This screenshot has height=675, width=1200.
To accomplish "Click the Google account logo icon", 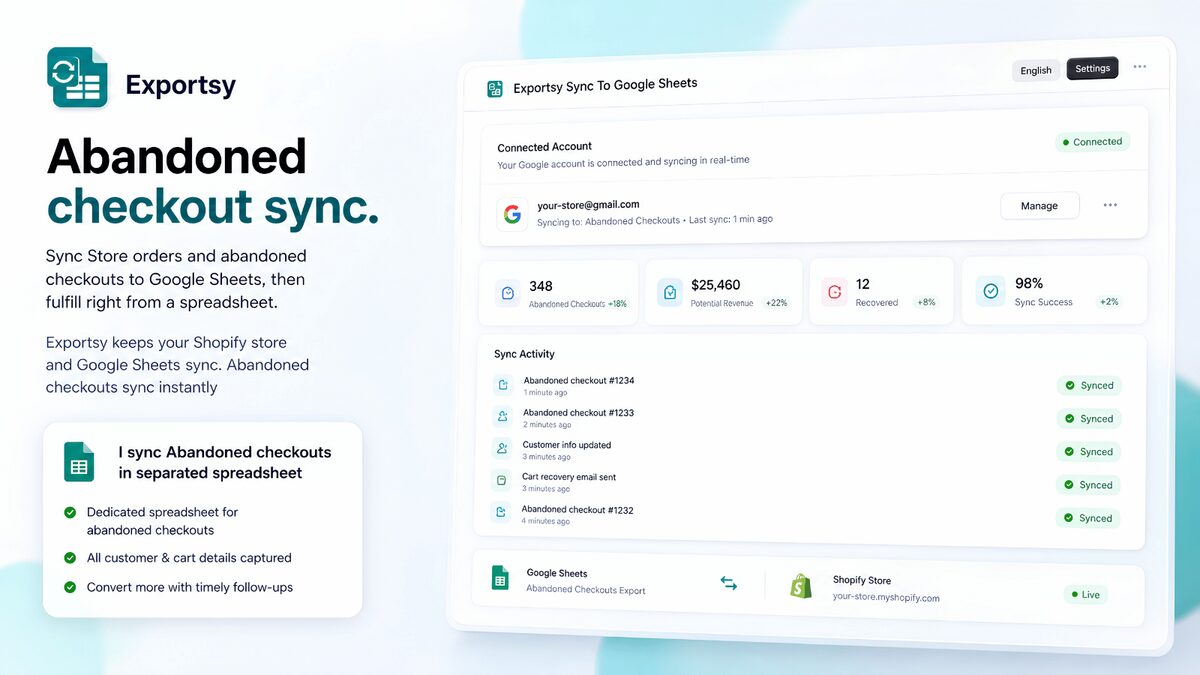I will pos(512,214).
